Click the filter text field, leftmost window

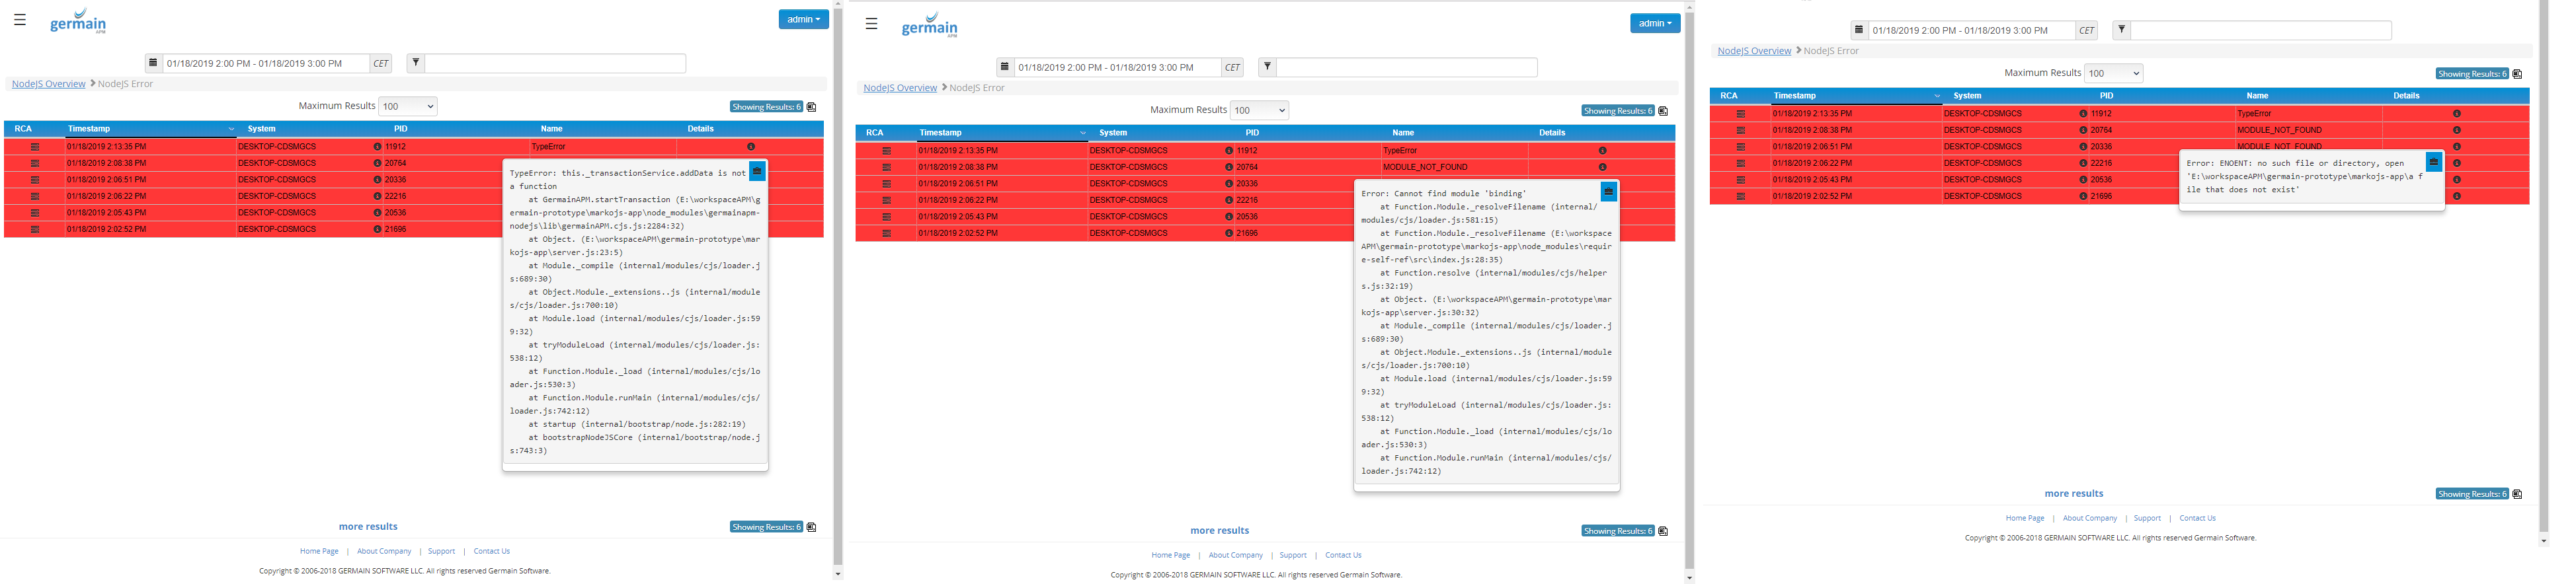coord(555,64)
